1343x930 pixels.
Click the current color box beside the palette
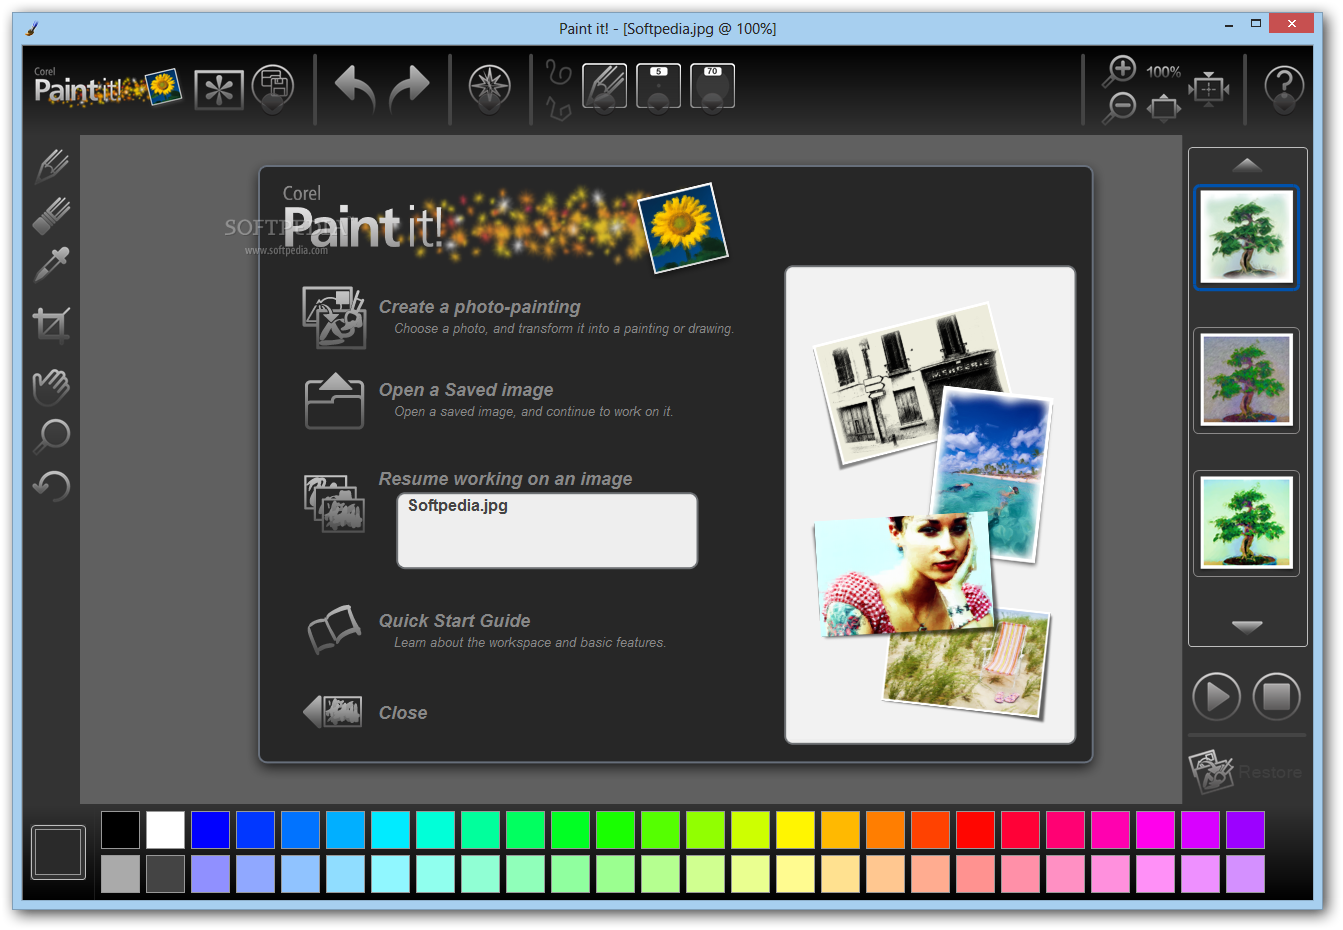click(58, 852)
